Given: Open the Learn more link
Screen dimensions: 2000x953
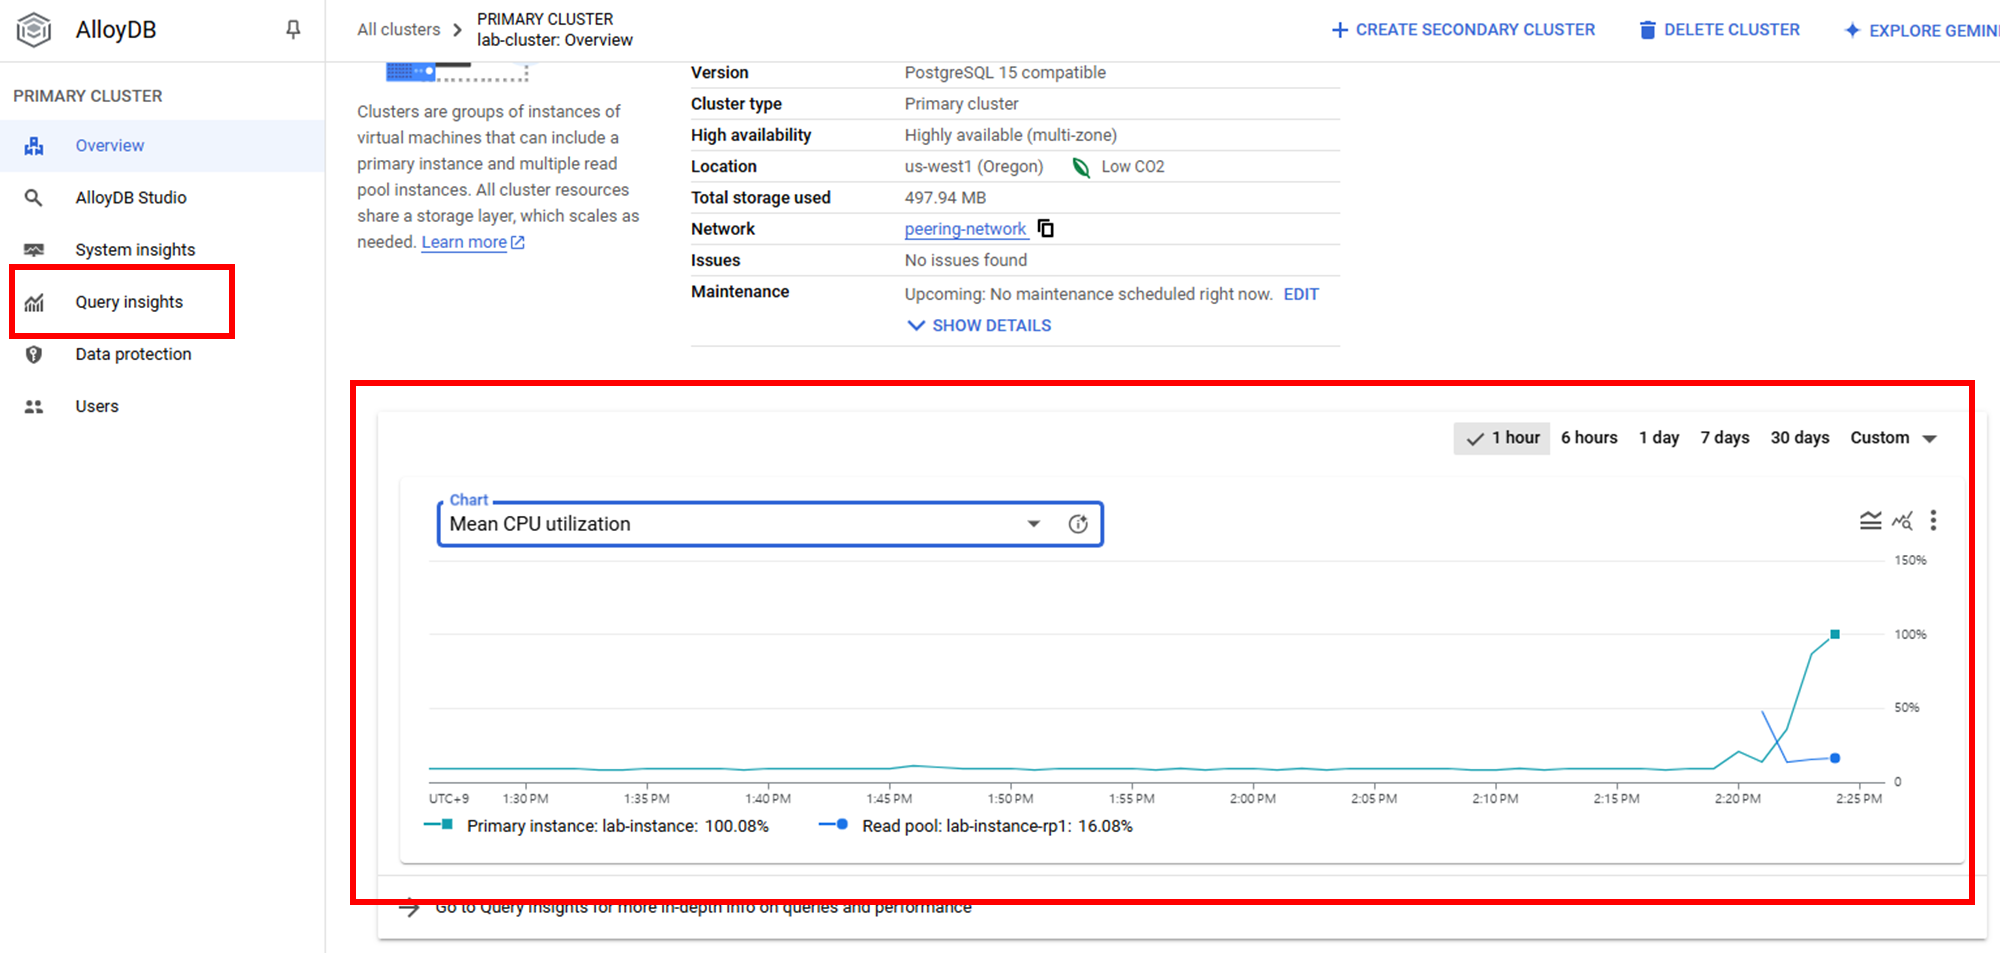Looking at the screenshot, I should click(473, 242).
